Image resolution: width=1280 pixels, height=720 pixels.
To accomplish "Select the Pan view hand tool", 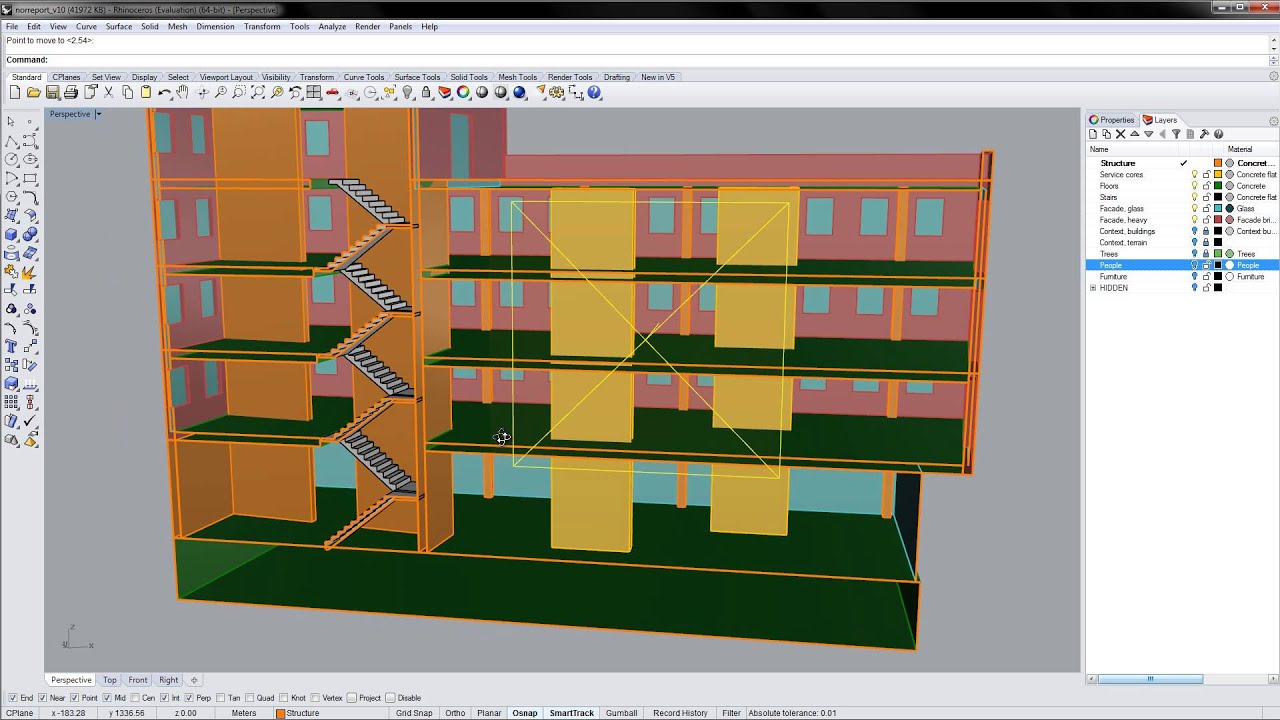I will (183, 92).
